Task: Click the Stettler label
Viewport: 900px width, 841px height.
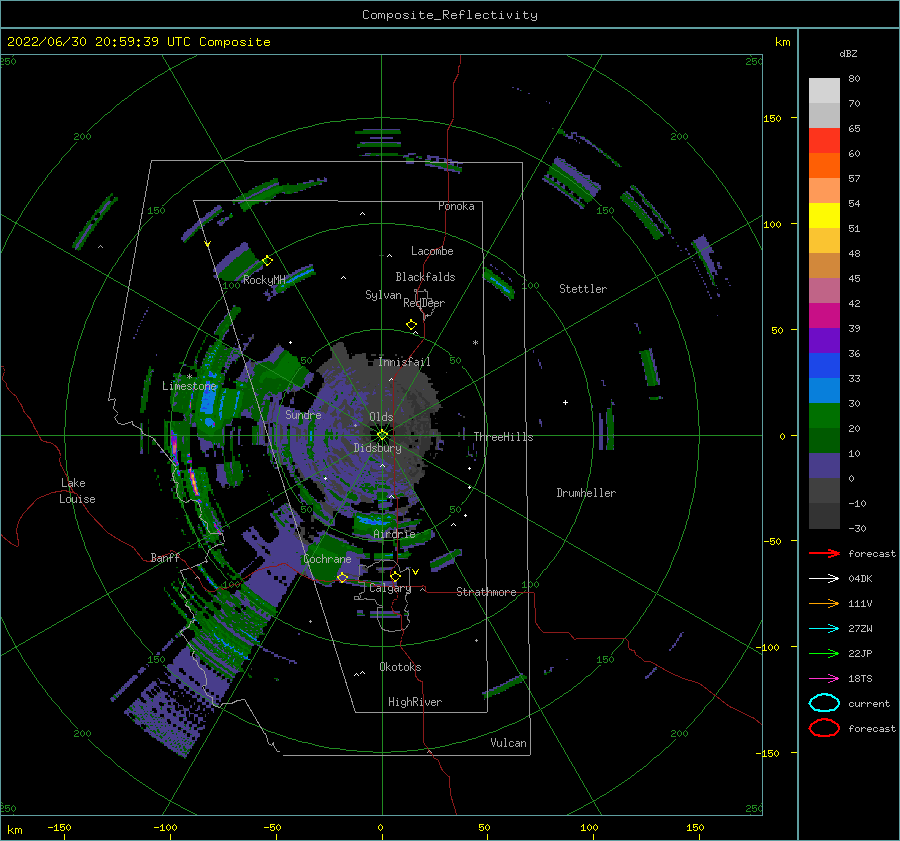Action: 583,289
